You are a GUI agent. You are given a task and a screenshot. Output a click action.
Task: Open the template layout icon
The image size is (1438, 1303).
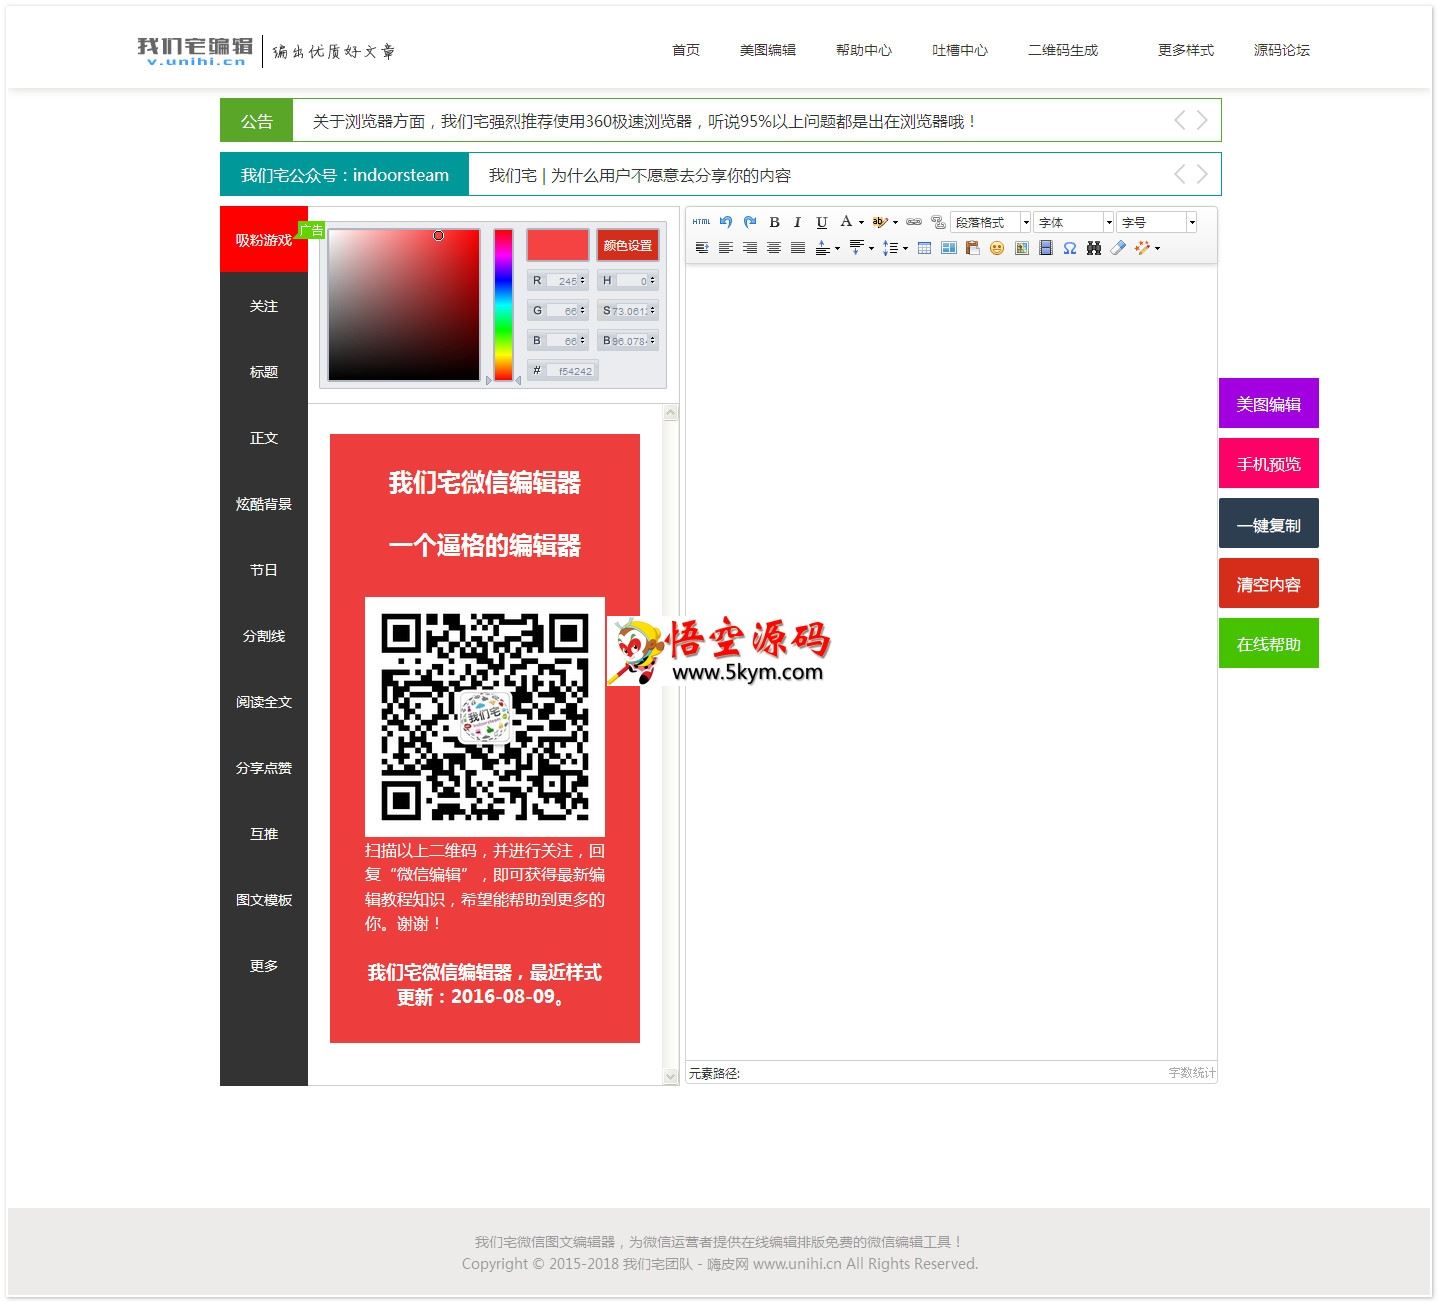949,248
